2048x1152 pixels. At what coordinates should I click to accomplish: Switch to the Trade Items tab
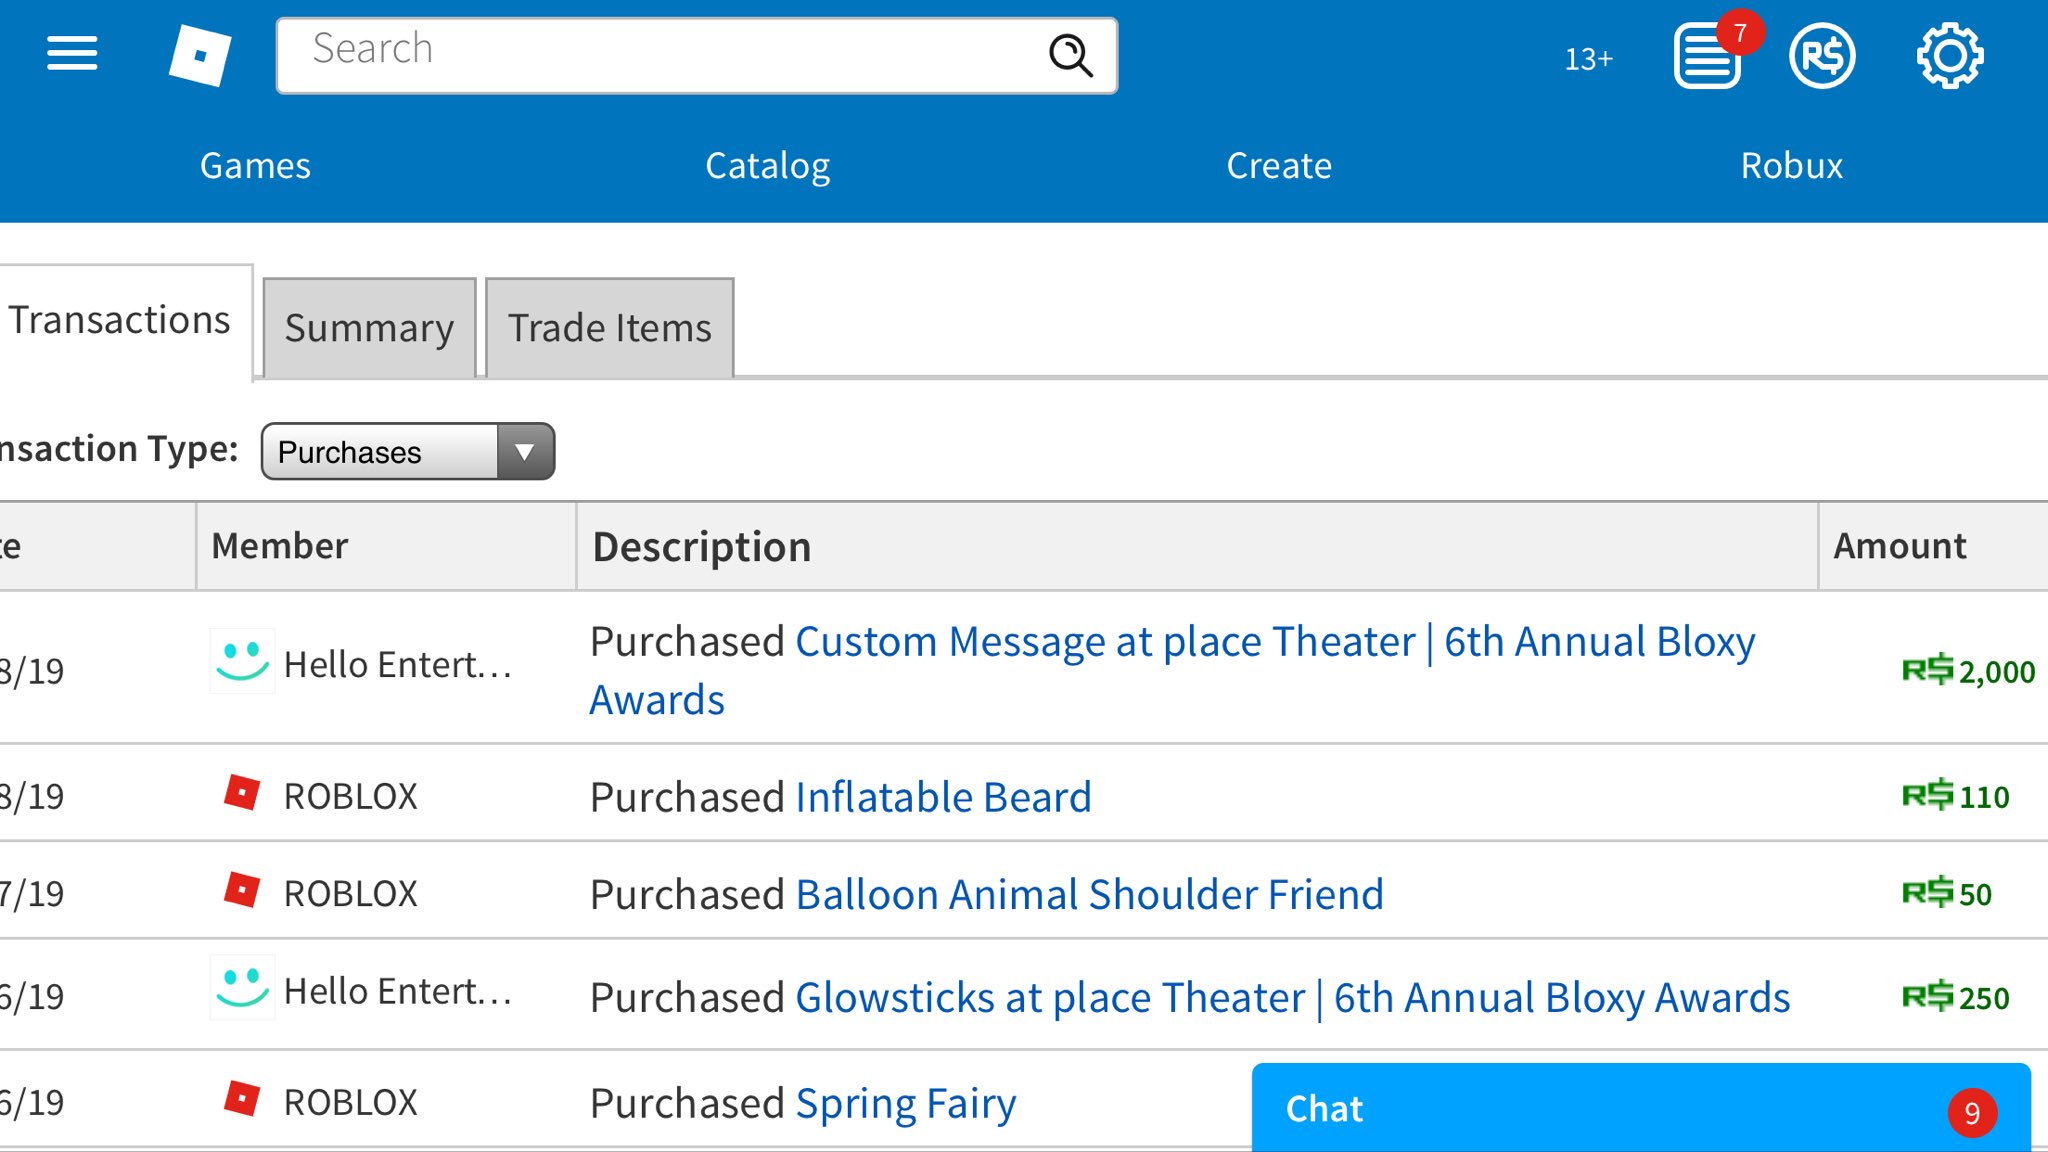click(610, 328)
